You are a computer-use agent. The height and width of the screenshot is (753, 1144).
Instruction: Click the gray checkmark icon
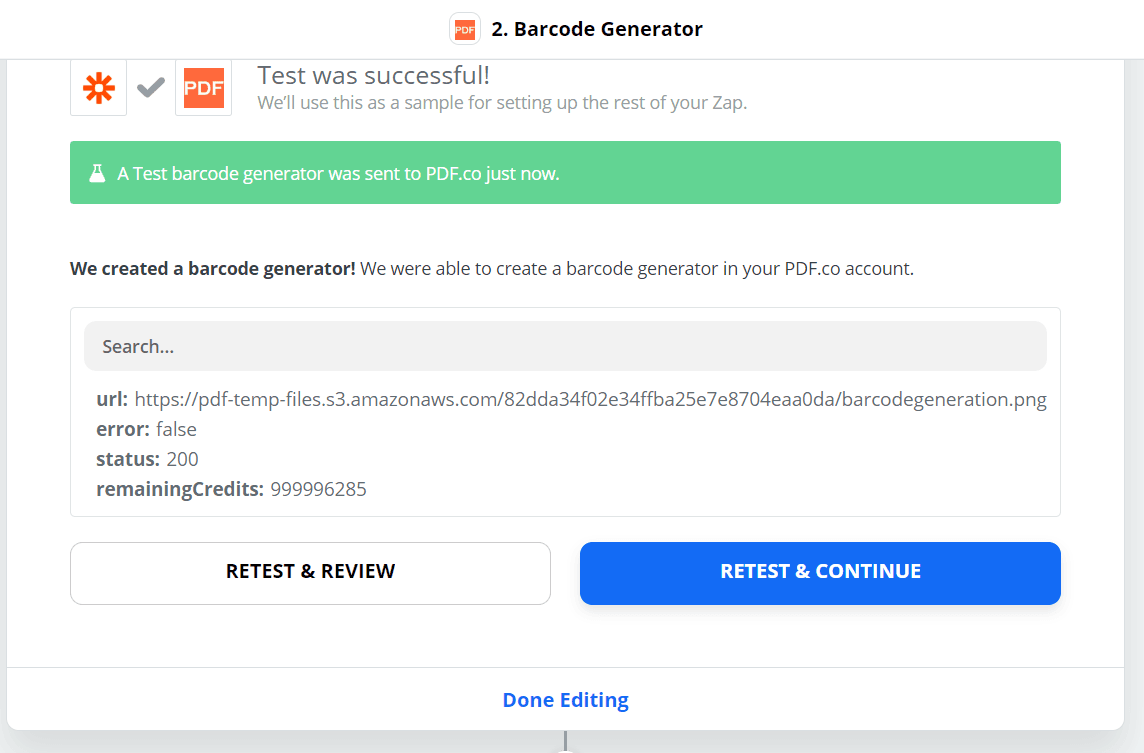click(151, 88)
